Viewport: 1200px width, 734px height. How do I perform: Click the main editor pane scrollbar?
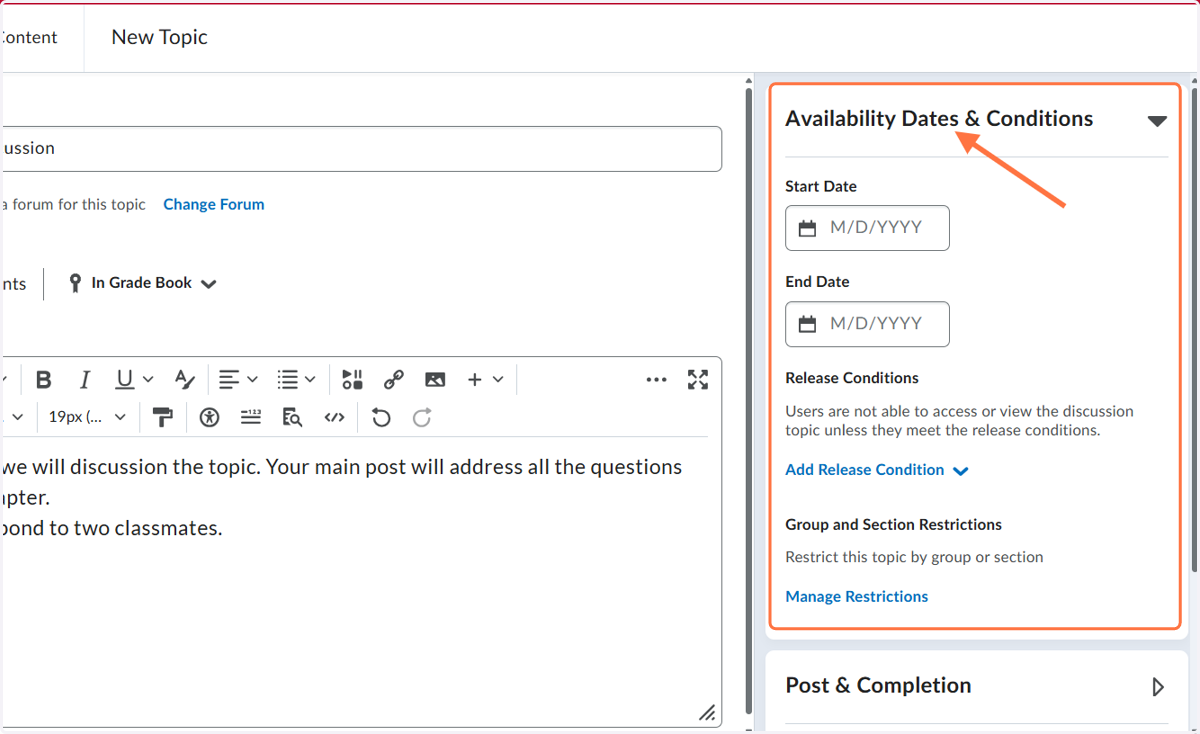point(748,400)
